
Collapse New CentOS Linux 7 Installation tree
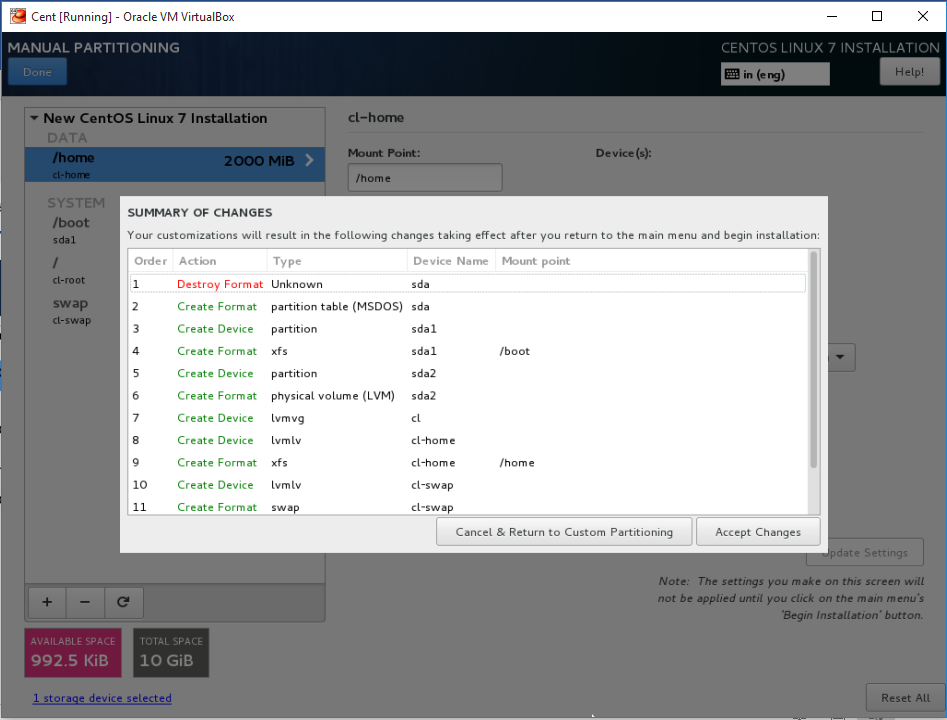[x=34, y=118]
